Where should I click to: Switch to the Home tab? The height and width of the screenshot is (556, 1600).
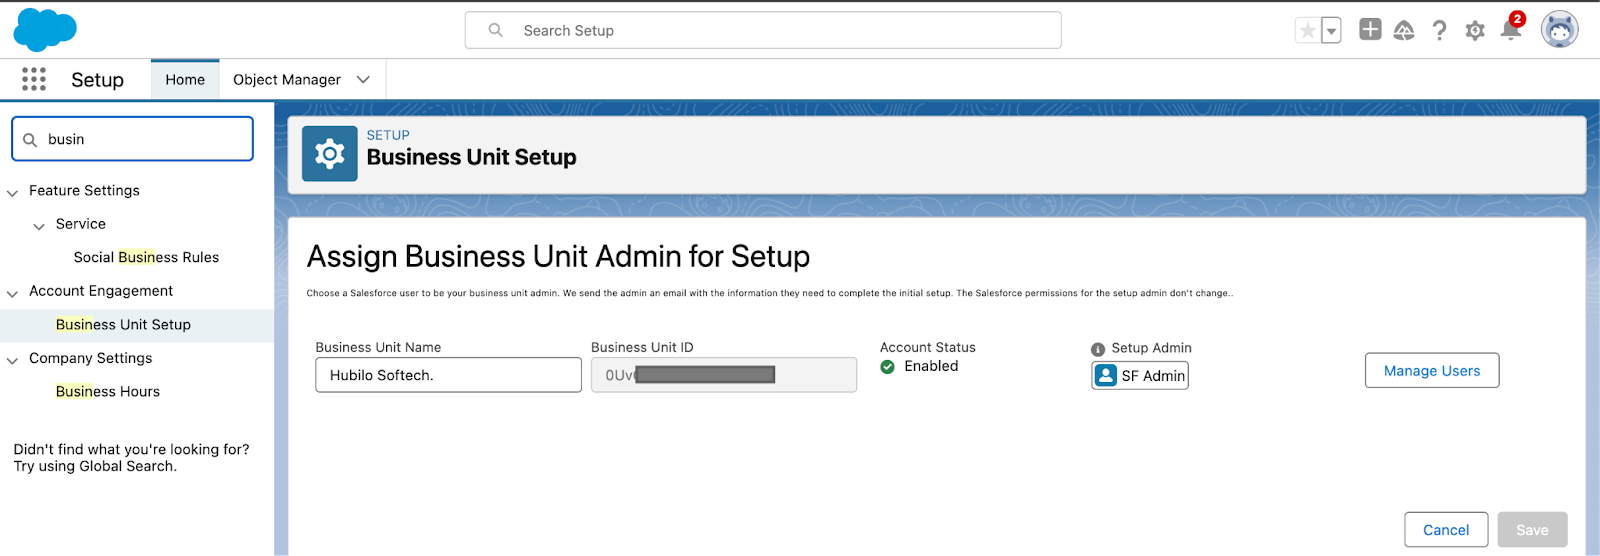[x=185, y=80]
